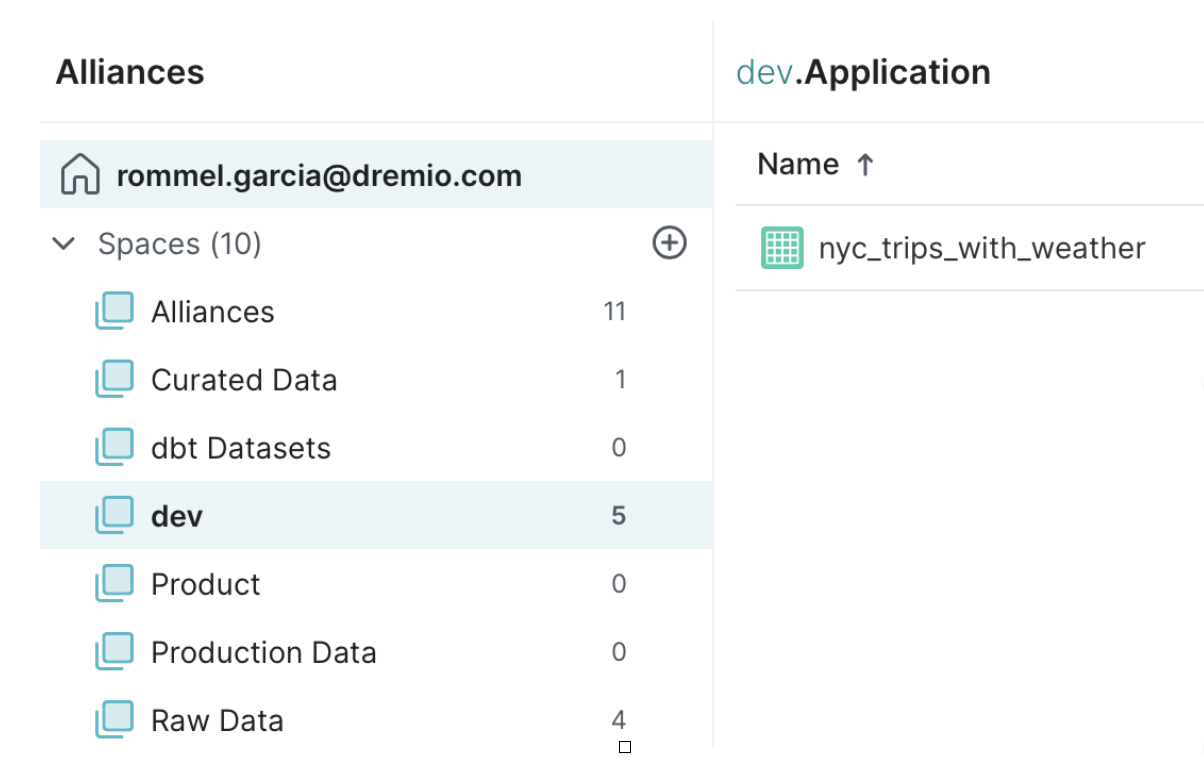This screenshot has width=1204, height=770.
Task: Click the green dataset icon for nyc_trips_with_weather
Action: pyautogui.click(x=782, y=248)
